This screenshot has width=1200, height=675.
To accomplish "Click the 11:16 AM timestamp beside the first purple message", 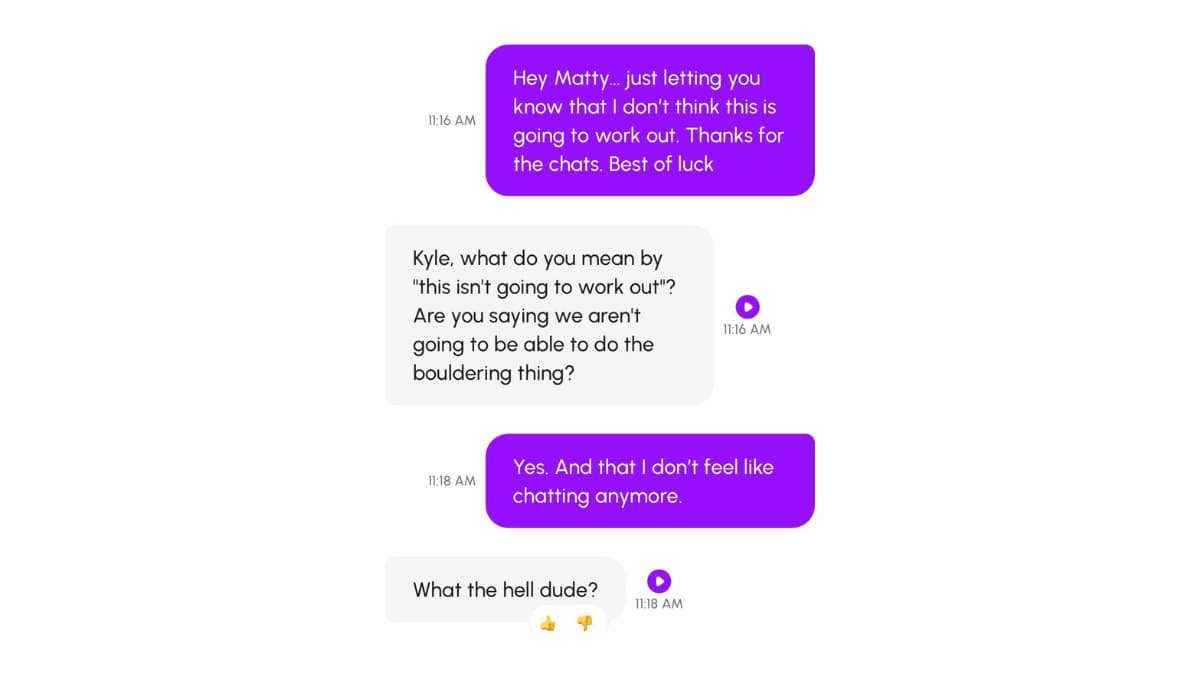I will click(x=451, y=120).
